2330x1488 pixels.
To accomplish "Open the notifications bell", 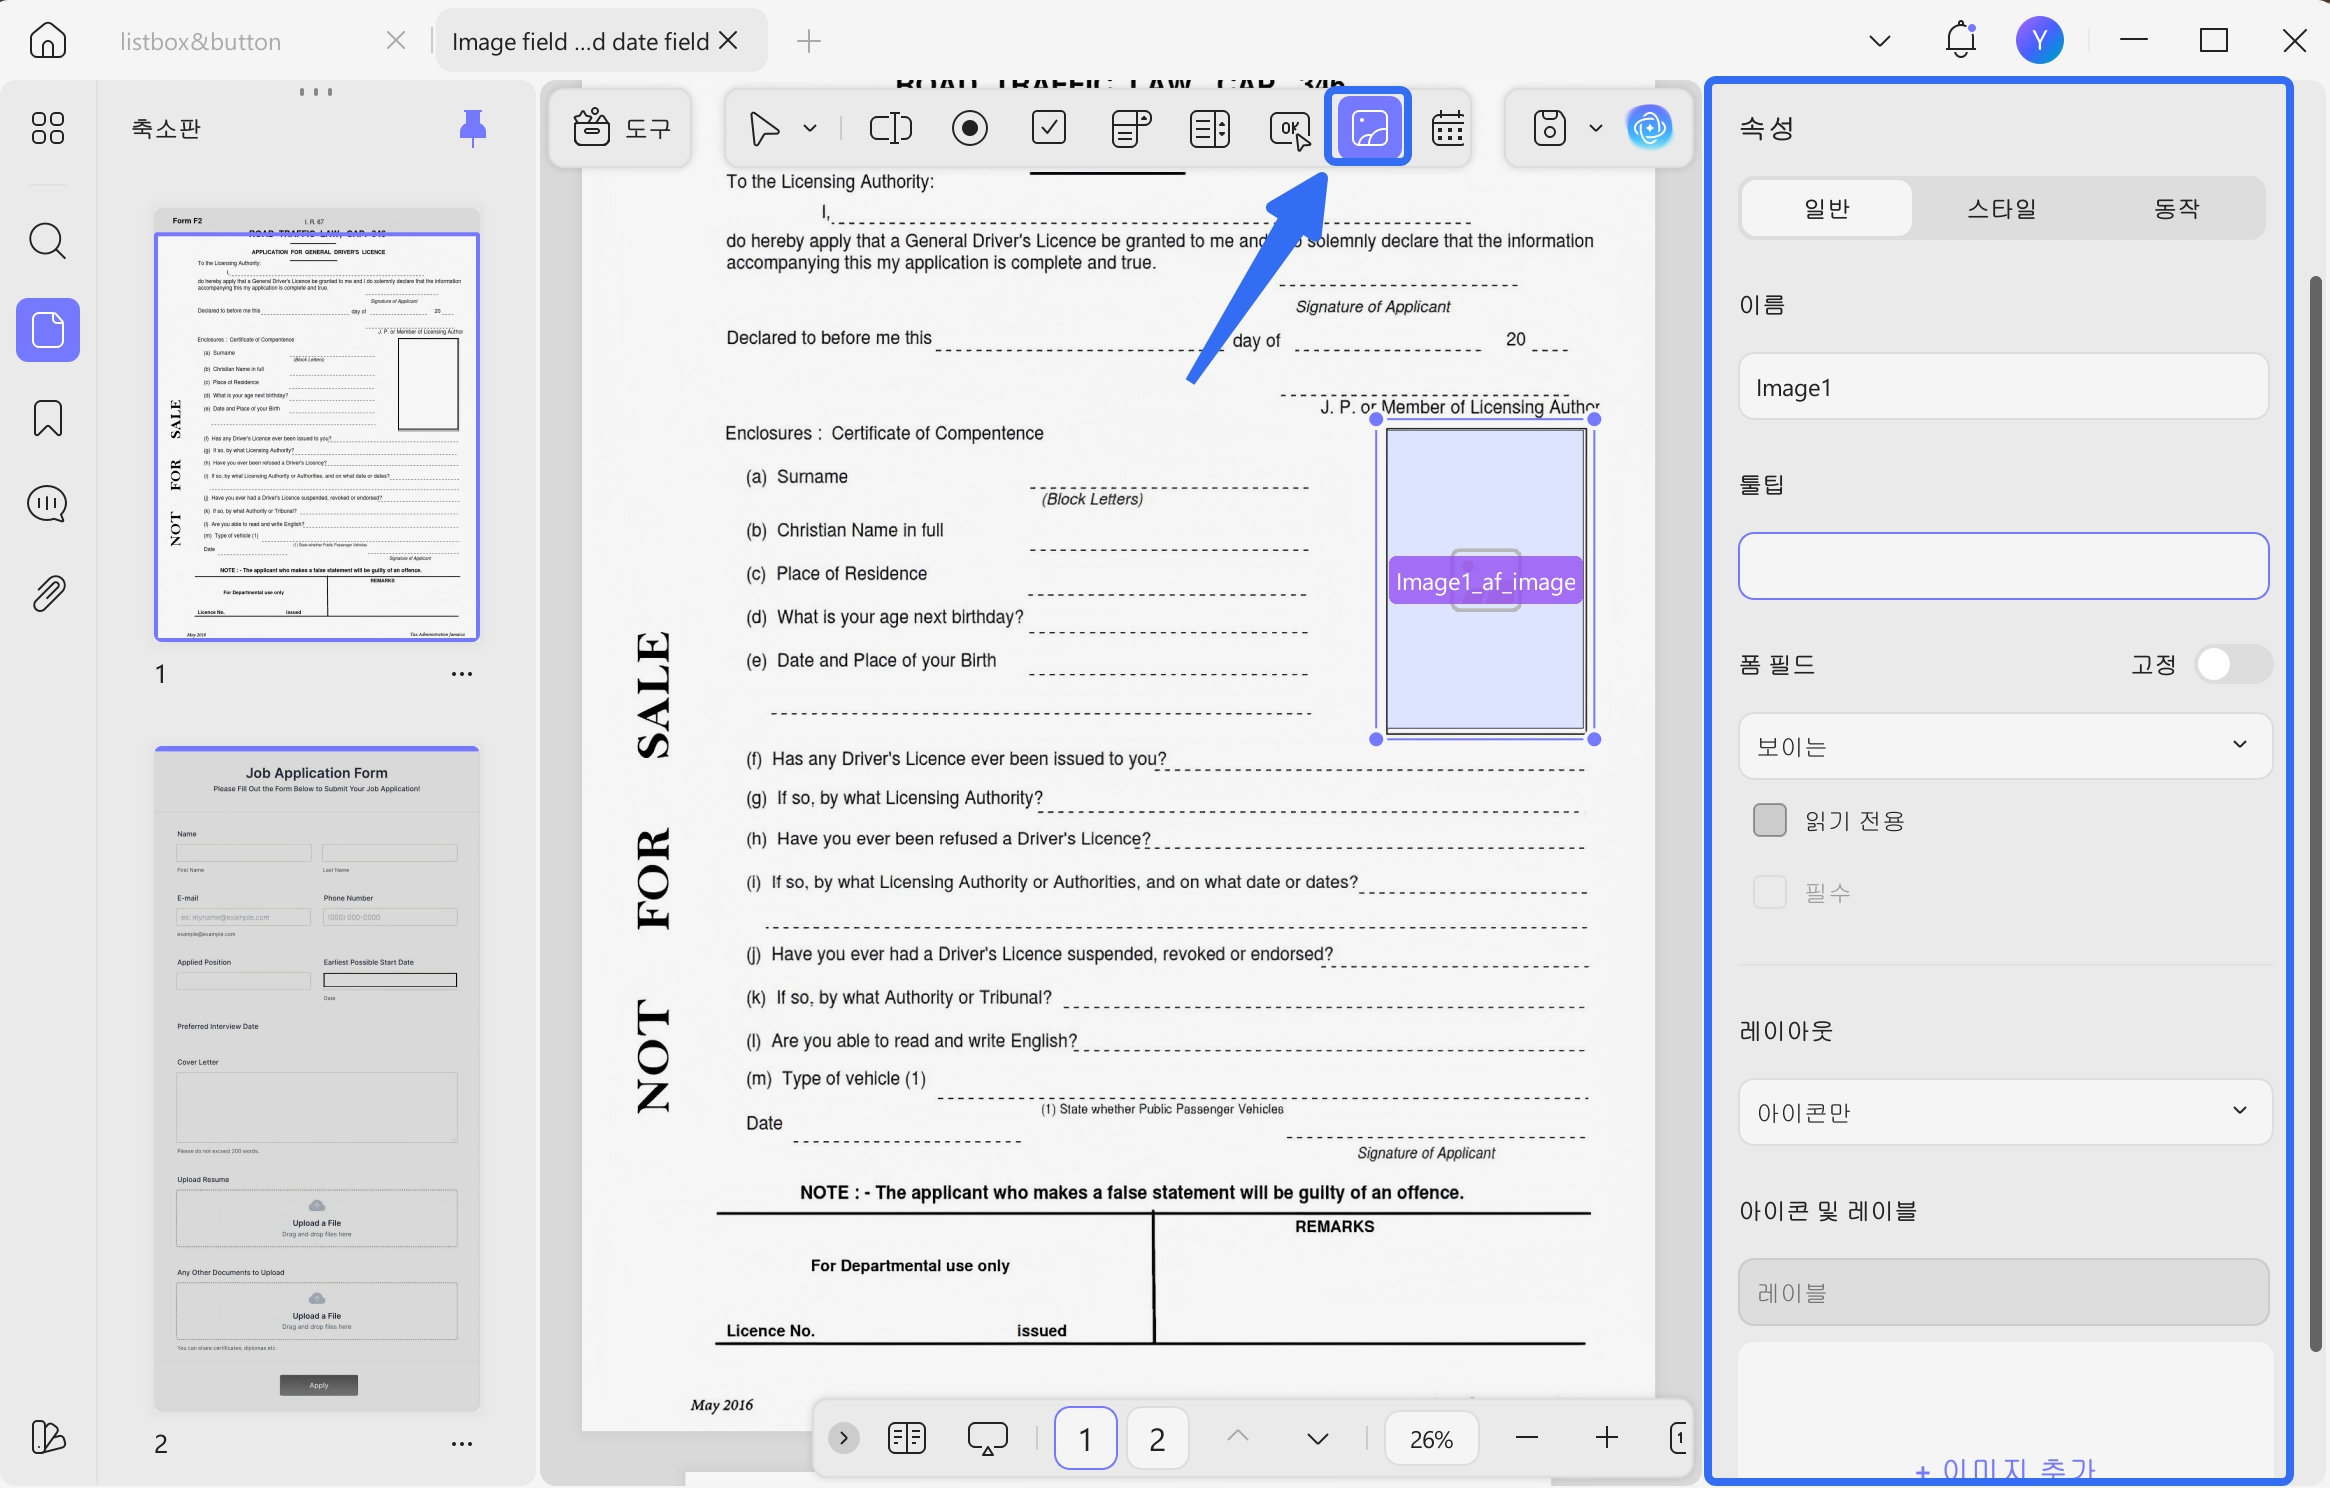I will [x=1961, y=40].
